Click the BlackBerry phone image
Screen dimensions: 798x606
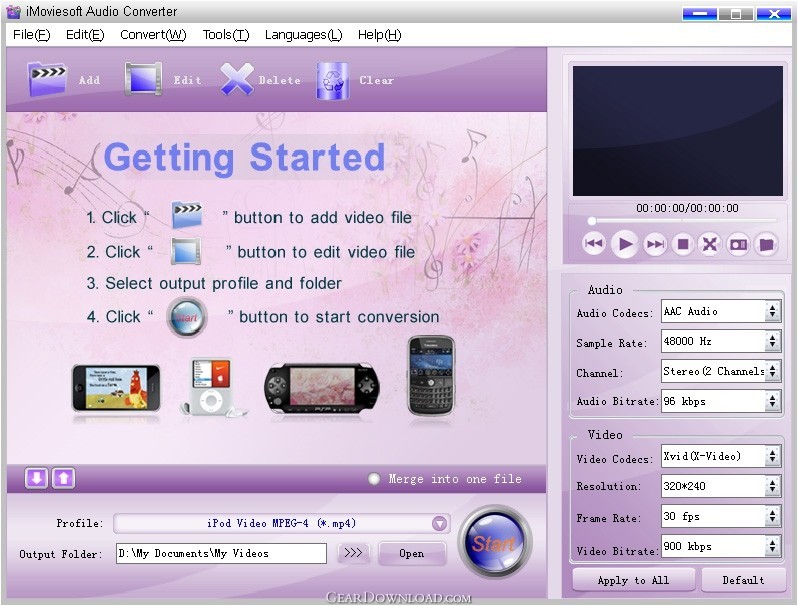(431, 376)
